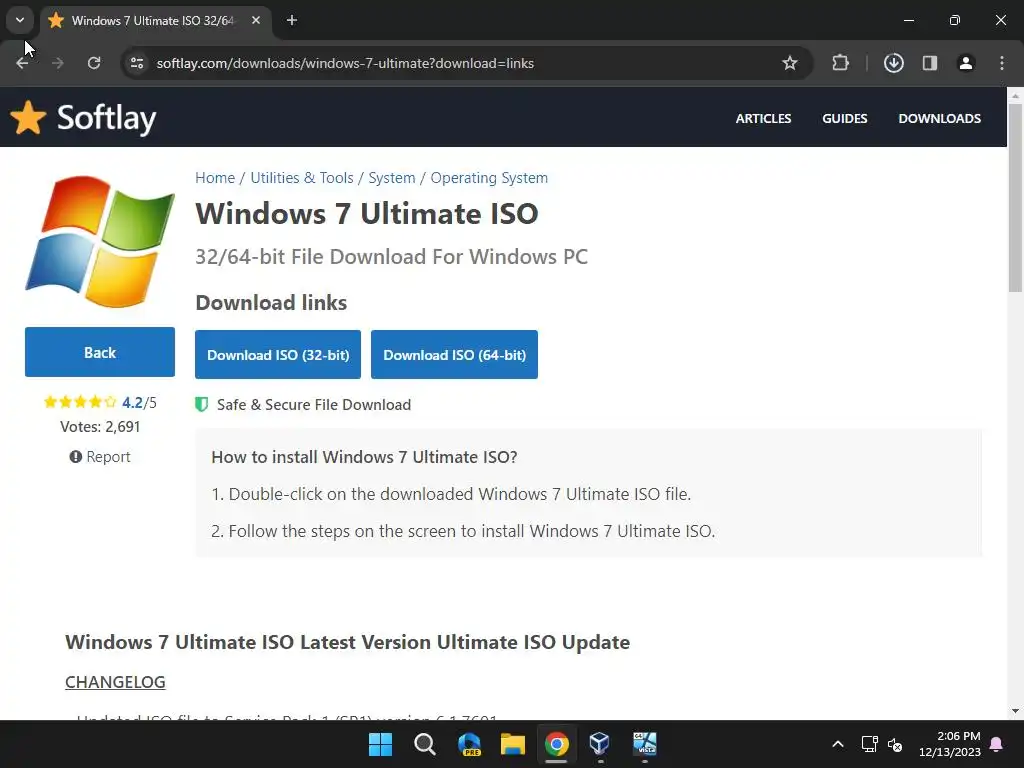Viewport: 1024px width, 768px height.
Task: Open File Explorer from the taskbar
Action: click(513, 744)
